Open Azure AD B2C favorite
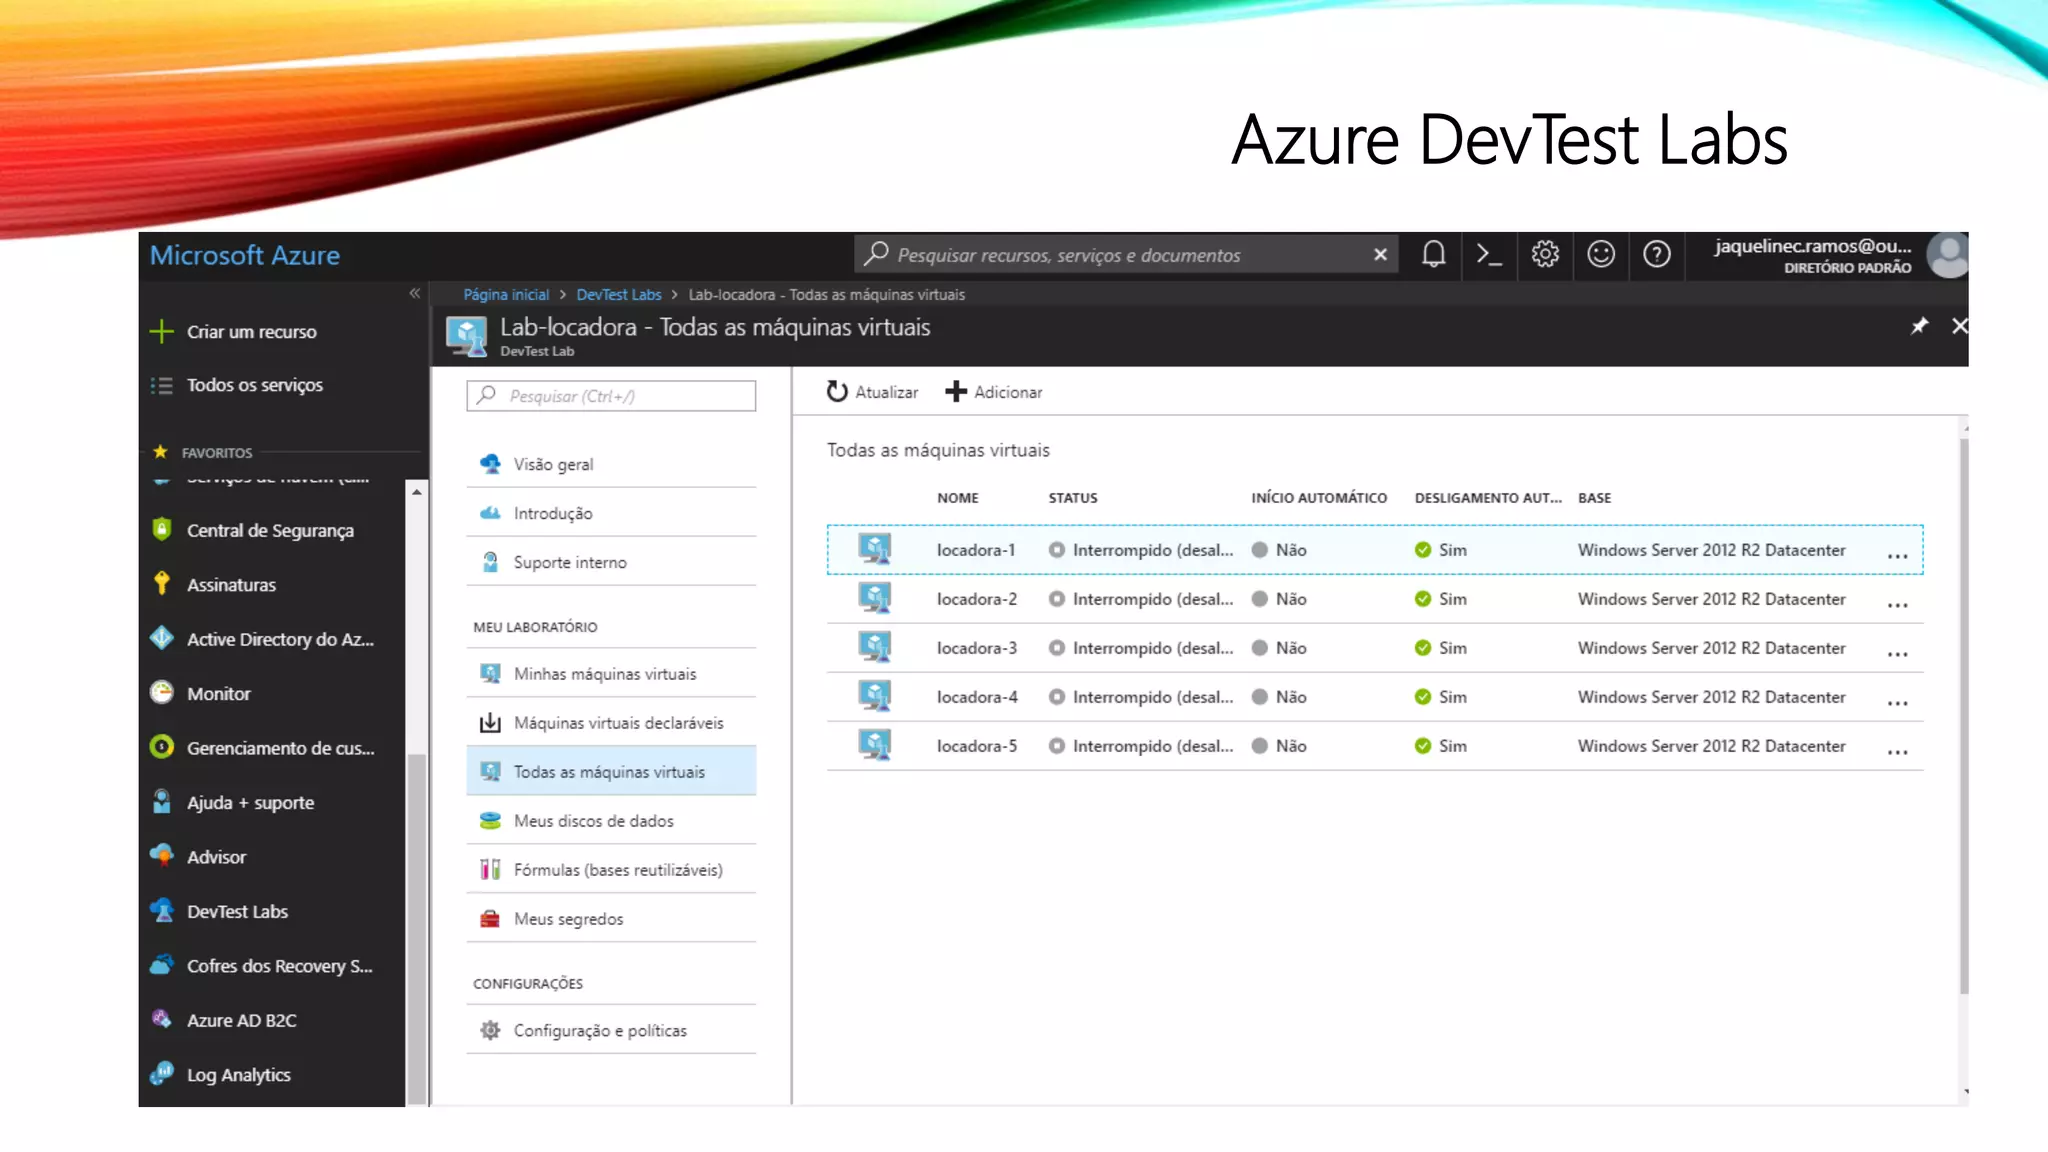Screen dimensions: 2048x1152 click(x=241, y=1020)
